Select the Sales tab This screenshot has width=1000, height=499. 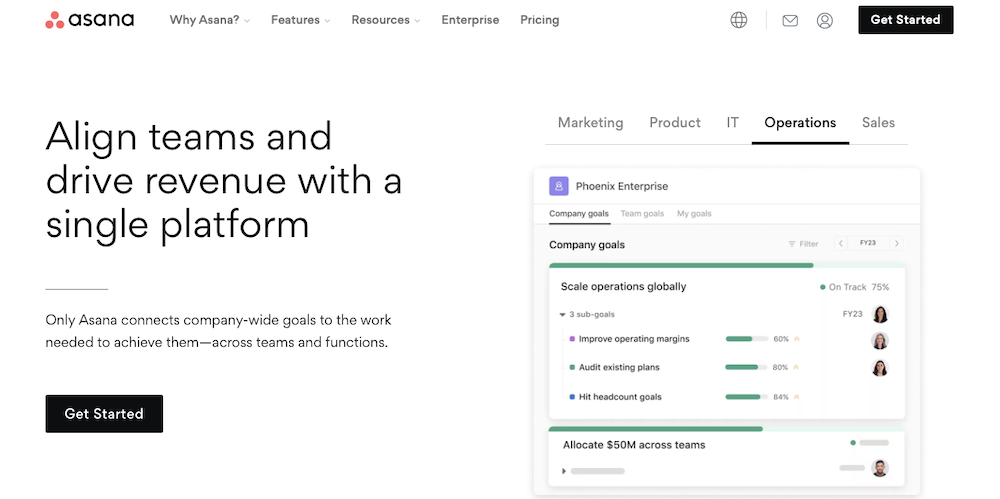pos(878,123)
